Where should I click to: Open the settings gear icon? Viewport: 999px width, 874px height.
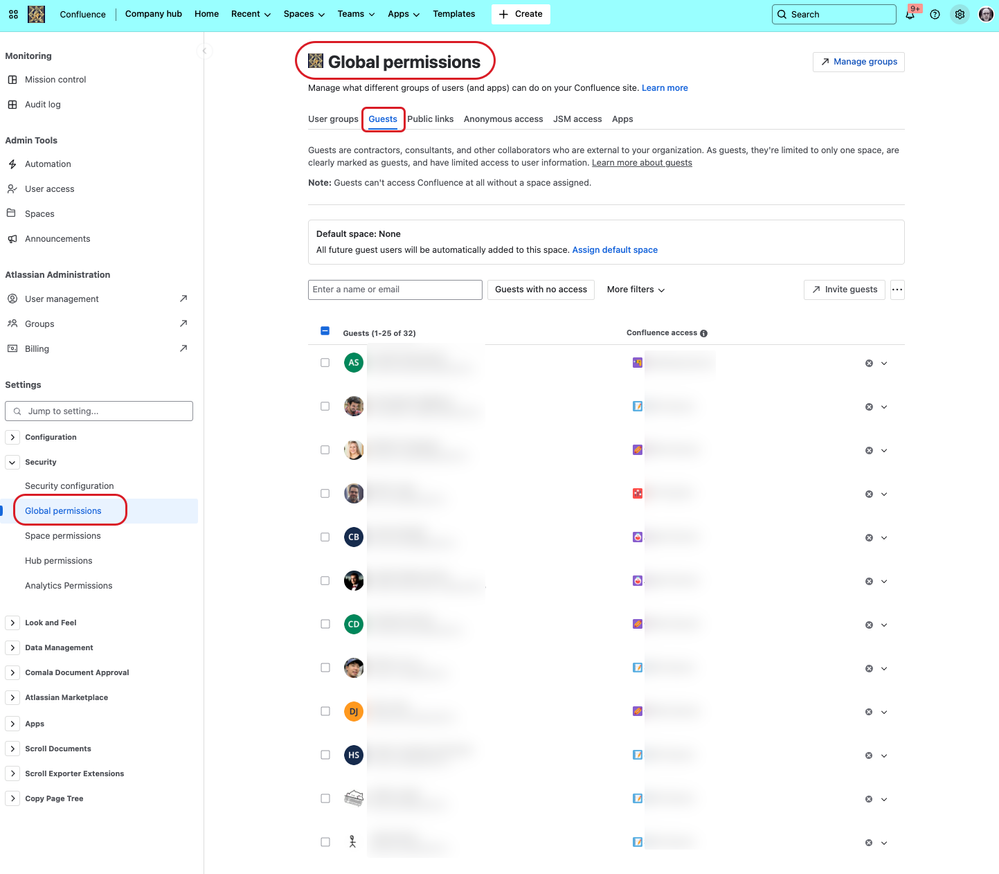[959, 15]
